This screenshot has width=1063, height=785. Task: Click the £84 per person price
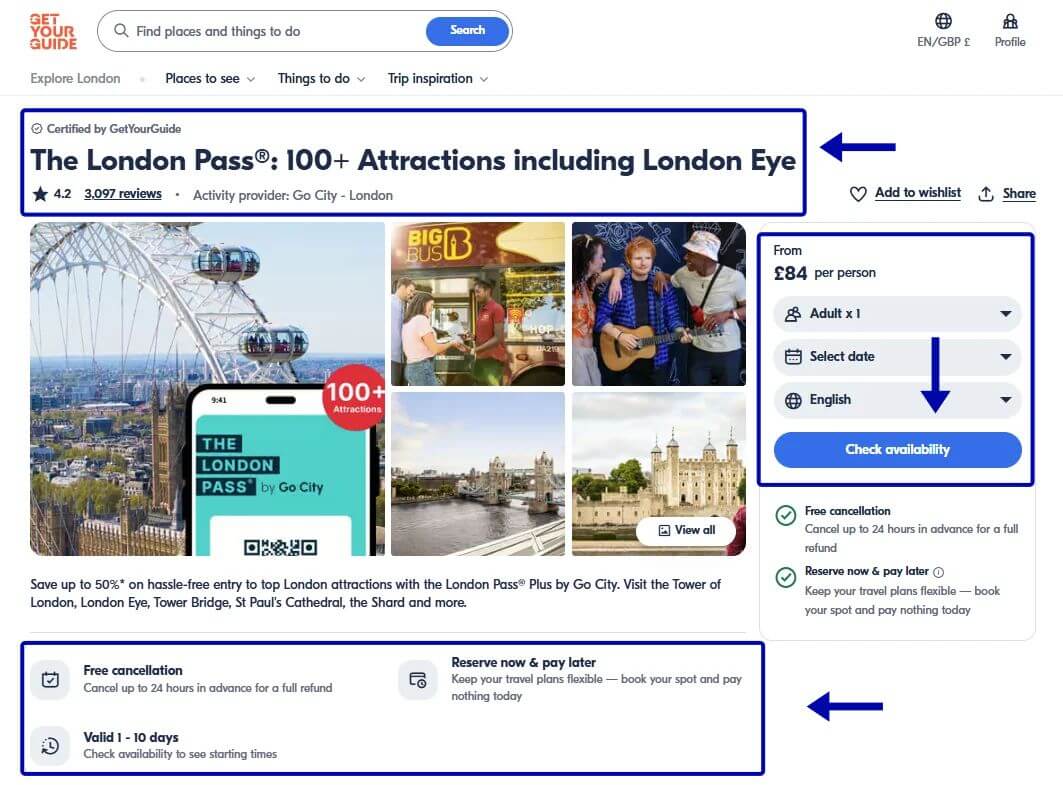point(824,273)
